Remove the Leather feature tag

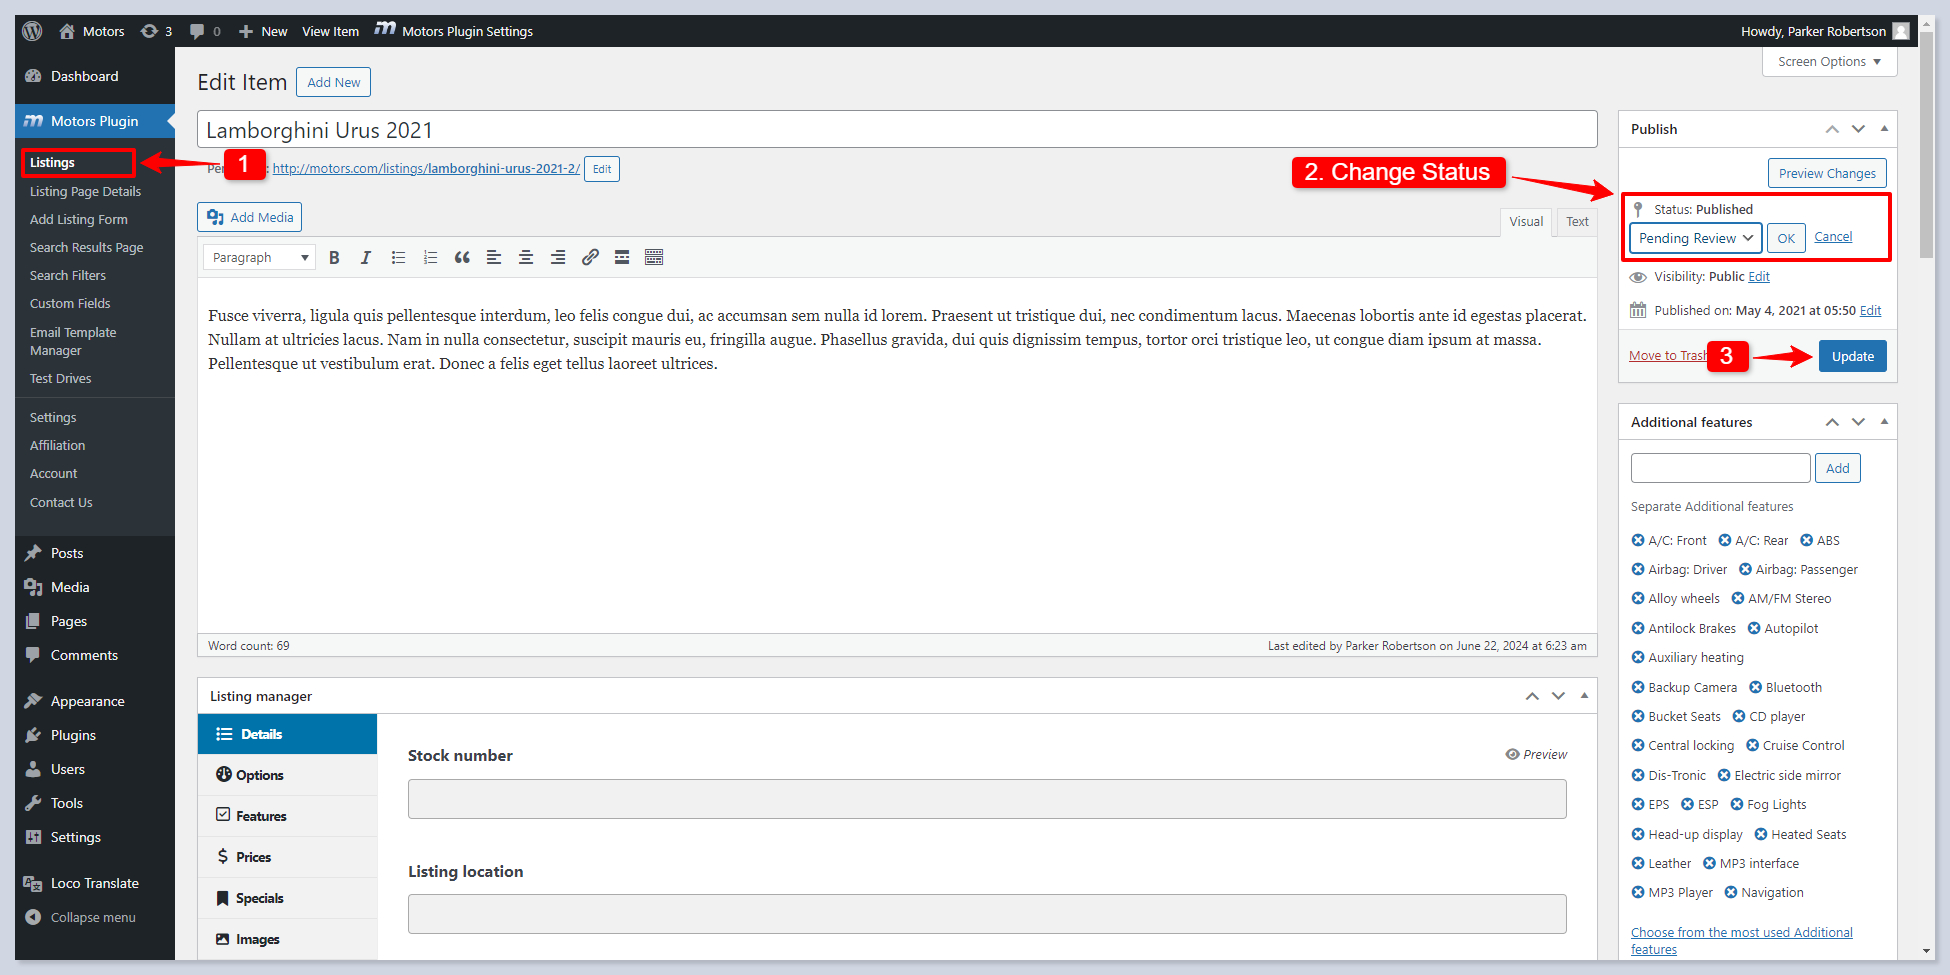(x=1638, y=863)
